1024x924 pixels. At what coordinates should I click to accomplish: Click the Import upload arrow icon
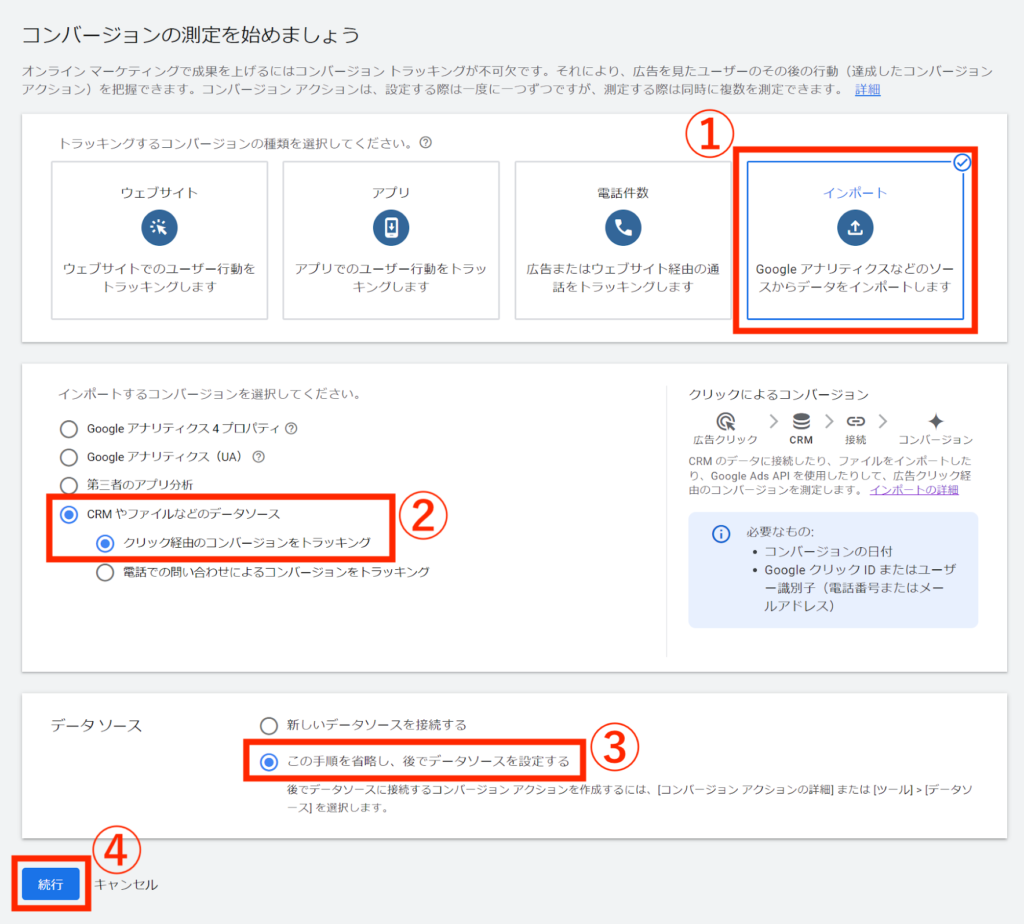[x=855, y=228]
